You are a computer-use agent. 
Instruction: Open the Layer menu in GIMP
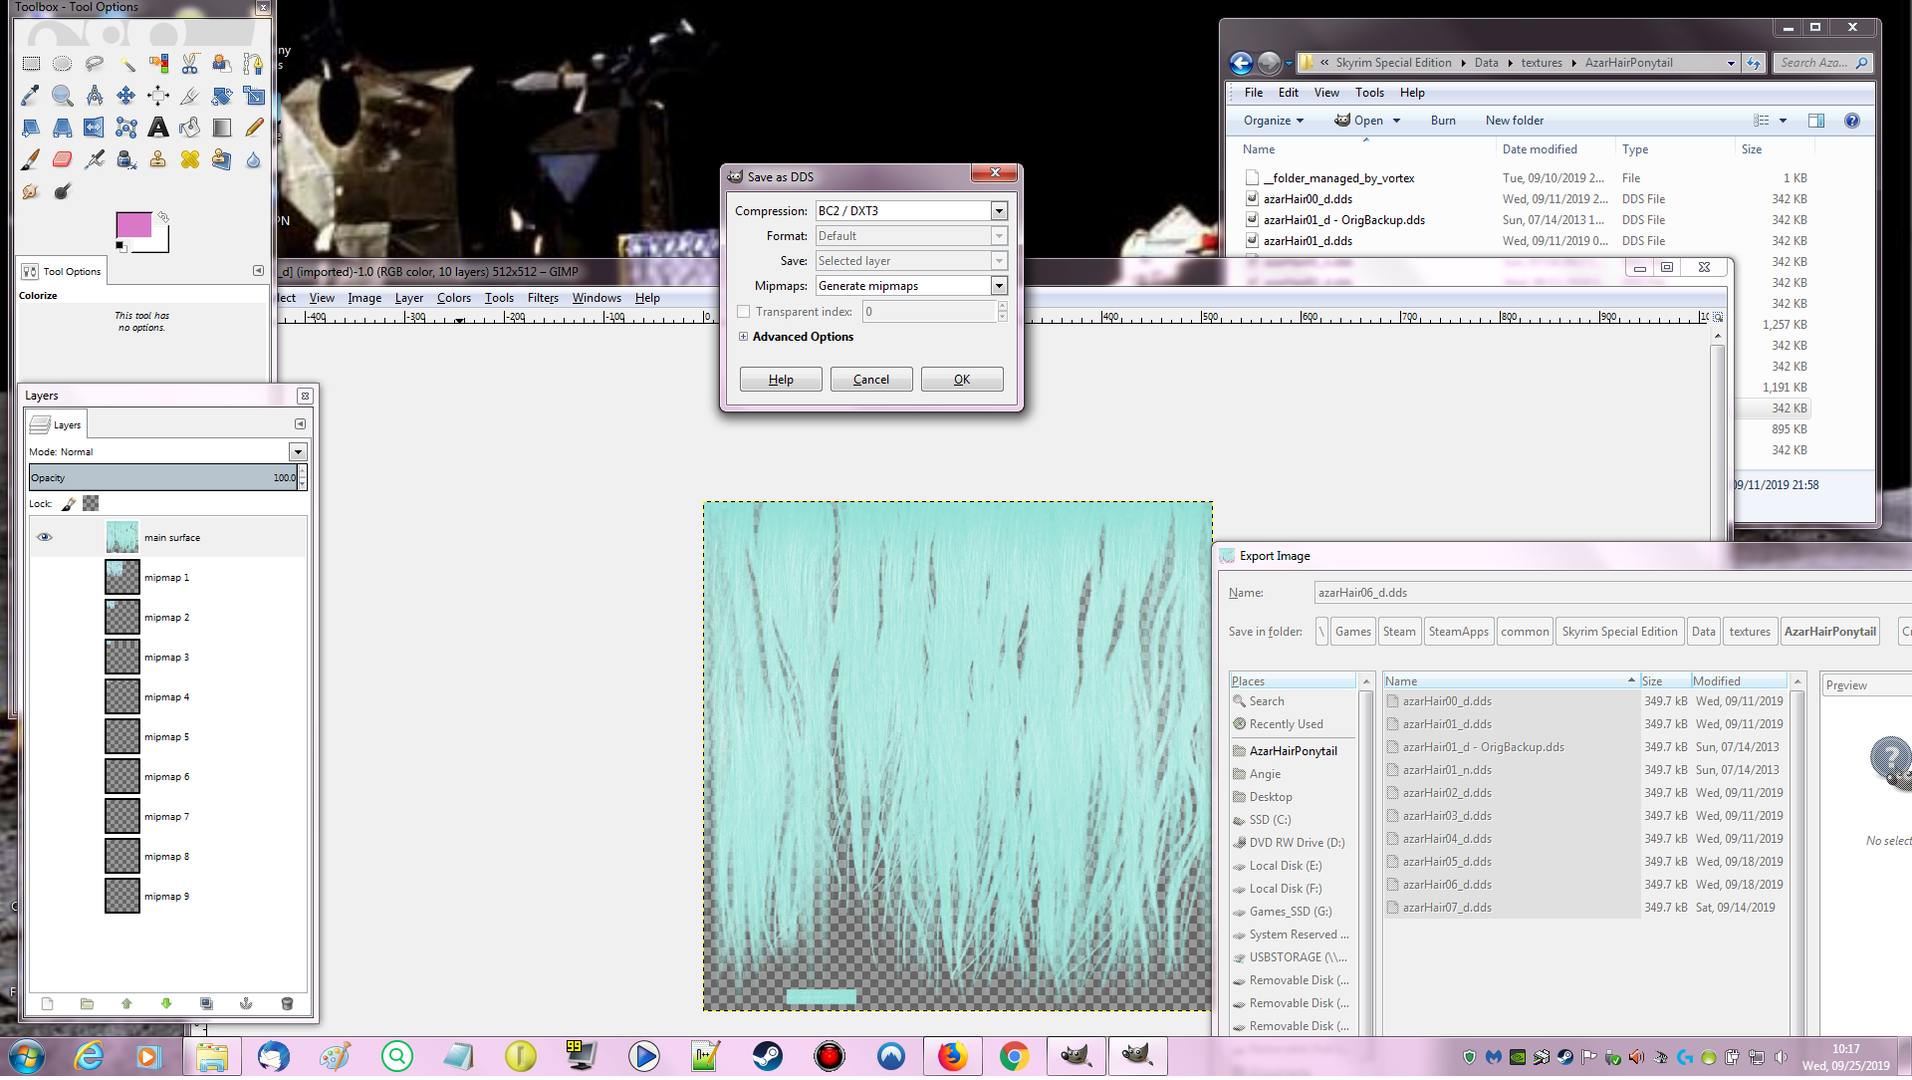click(409, 298)
